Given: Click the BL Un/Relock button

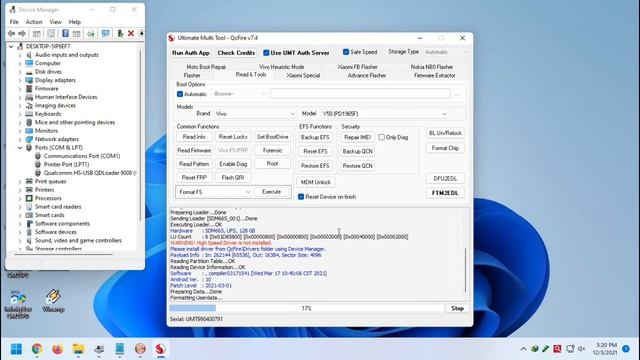Looking at the screenshot, I should pos(445,133).
